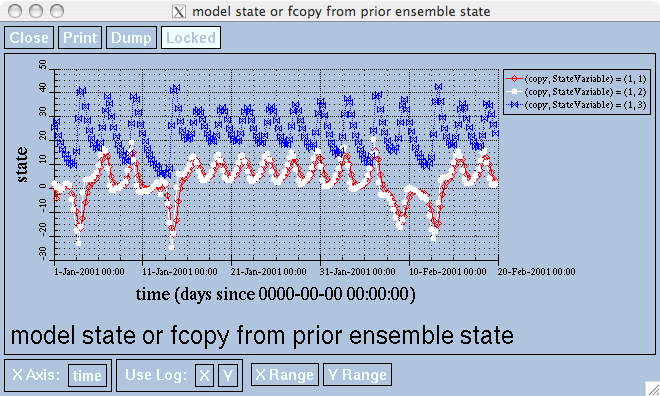The width and height of the screenshot is (660, 396).
Task: Click the Dump button
Action: (x=131, y=37)
